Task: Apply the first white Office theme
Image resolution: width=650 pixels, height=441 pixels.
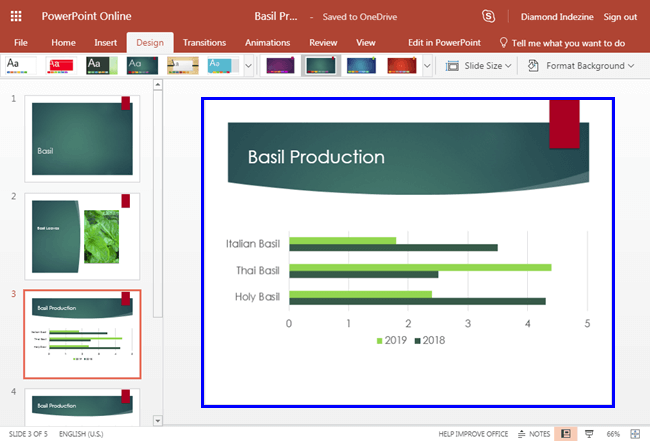Action: 19,65
